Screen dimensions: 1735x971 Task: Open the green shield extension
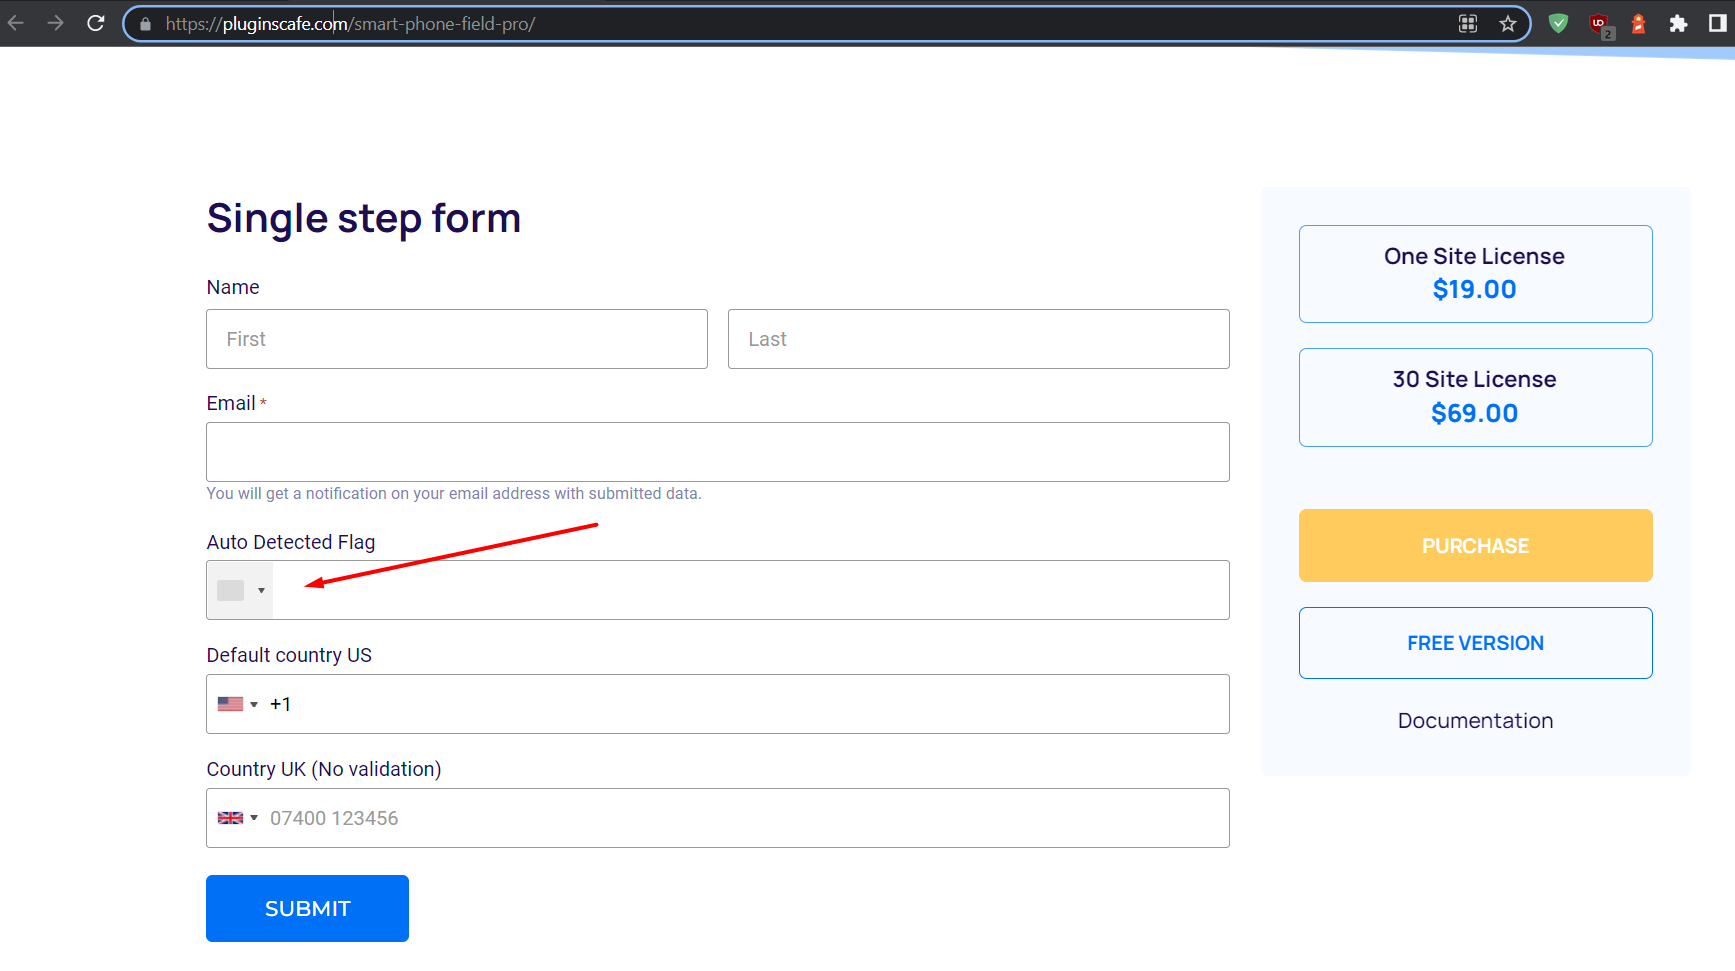tap(1558, 23)
